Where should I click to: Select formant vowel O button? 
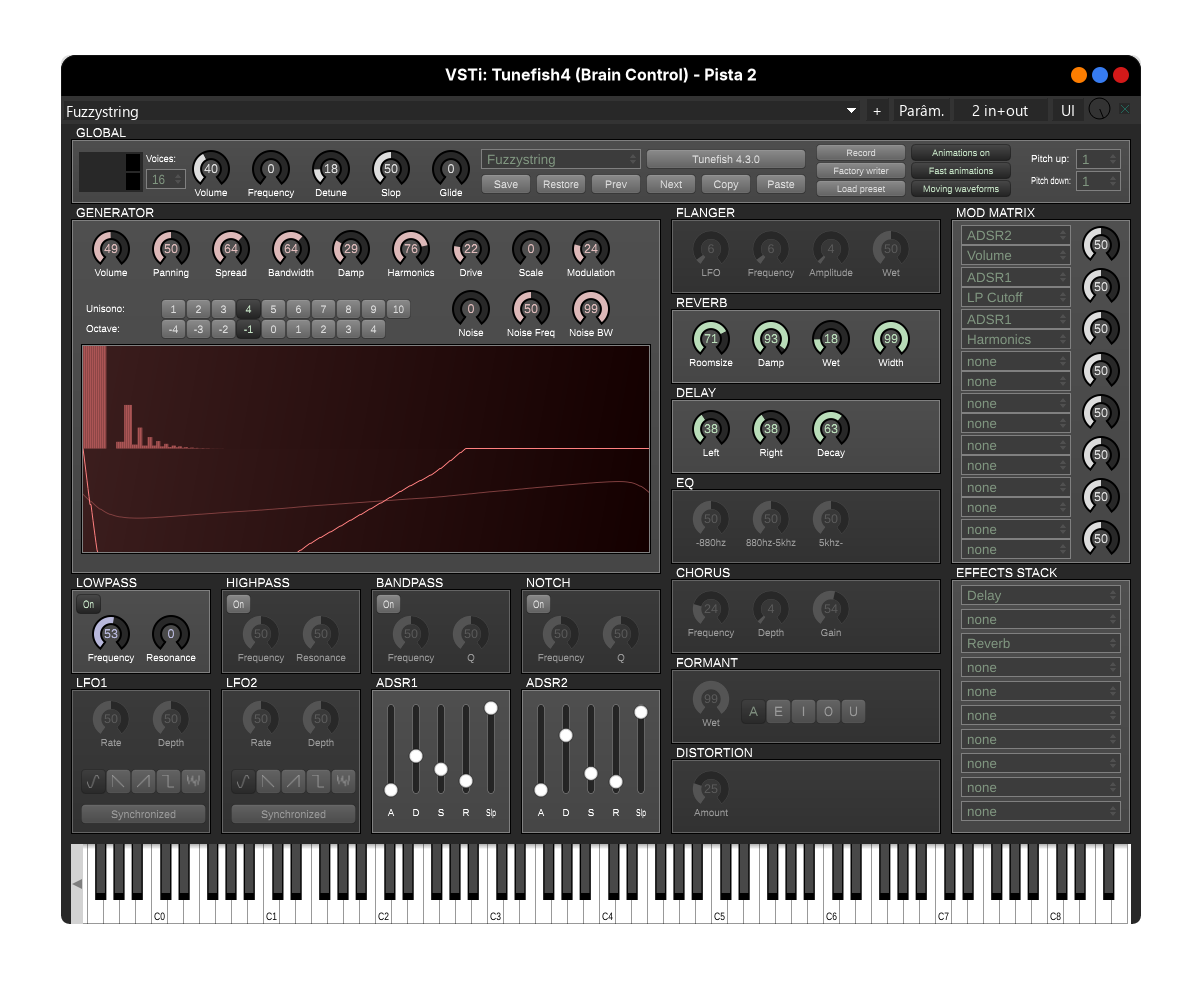click(828, 712)
